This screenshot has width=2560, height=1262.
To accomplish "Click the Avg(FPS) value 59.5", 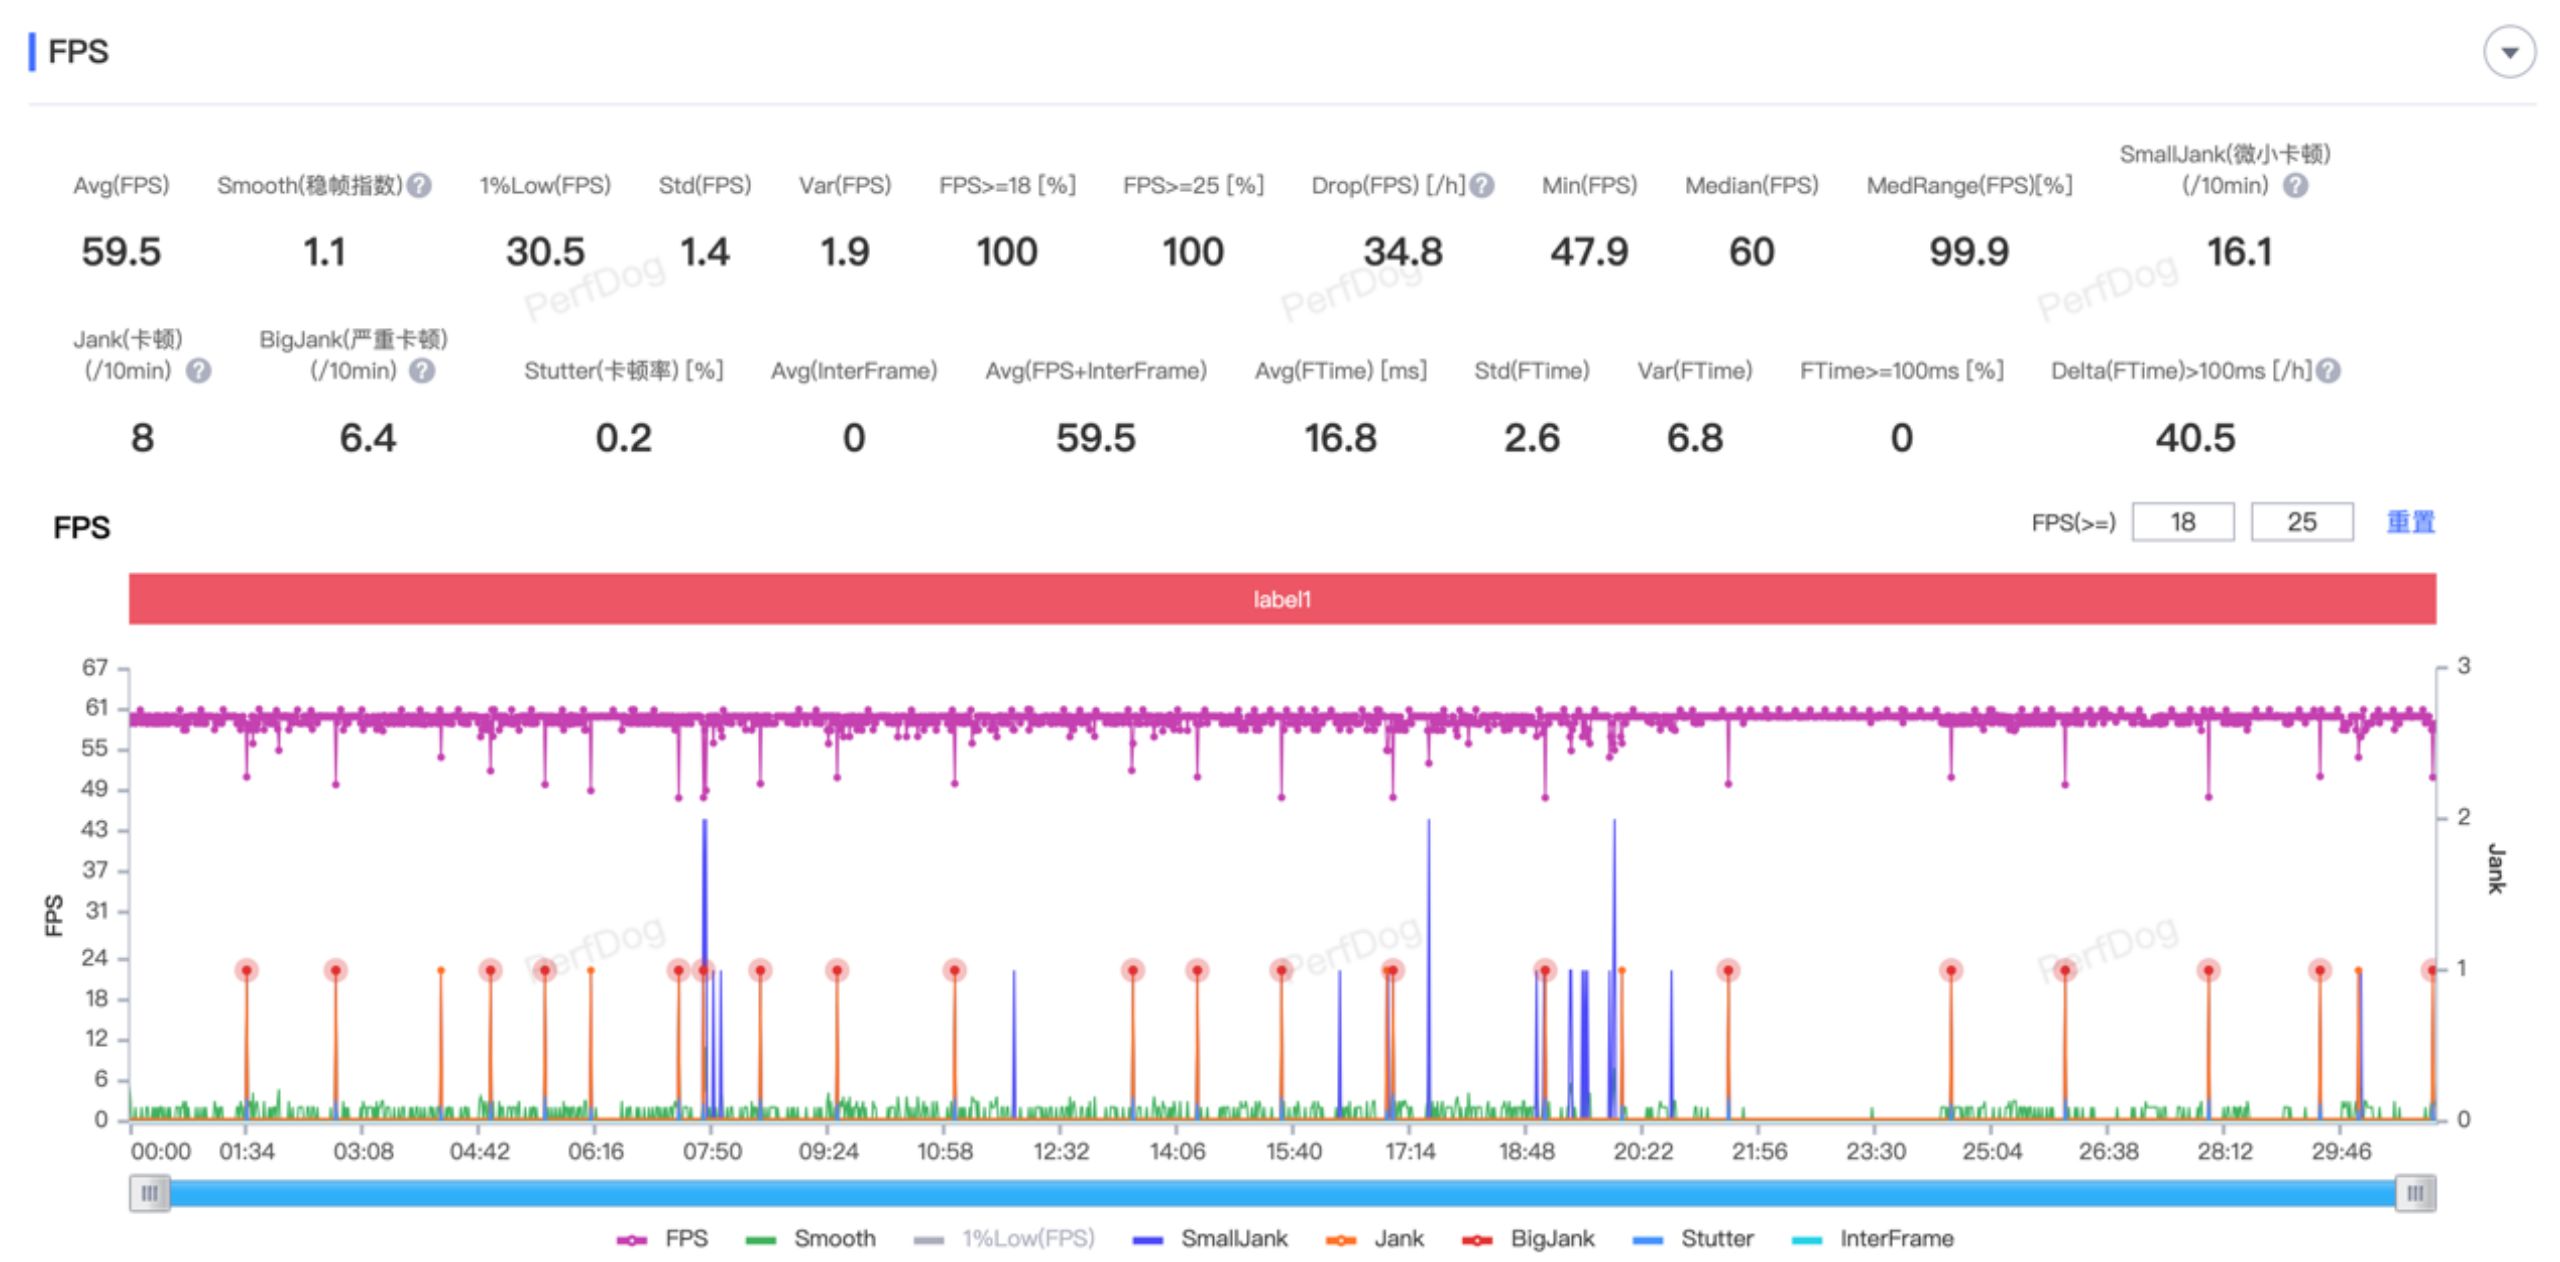I will coord(121,252).
